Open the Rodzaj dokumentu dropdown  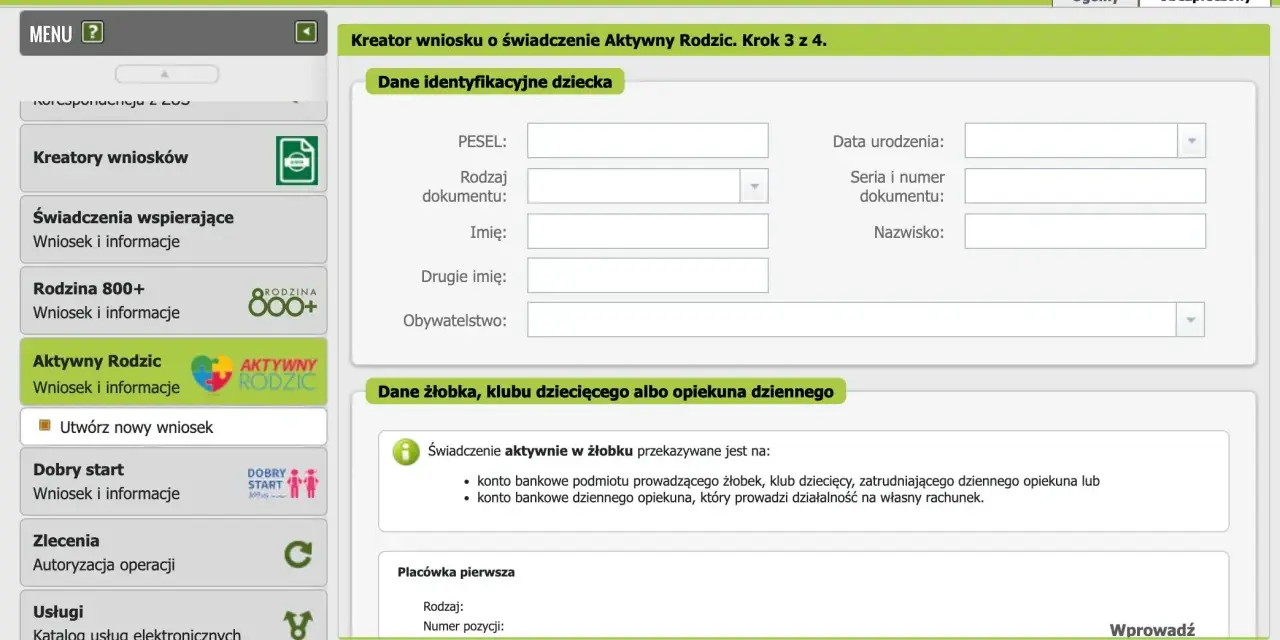pyautogui.click(x=754, y=186)
